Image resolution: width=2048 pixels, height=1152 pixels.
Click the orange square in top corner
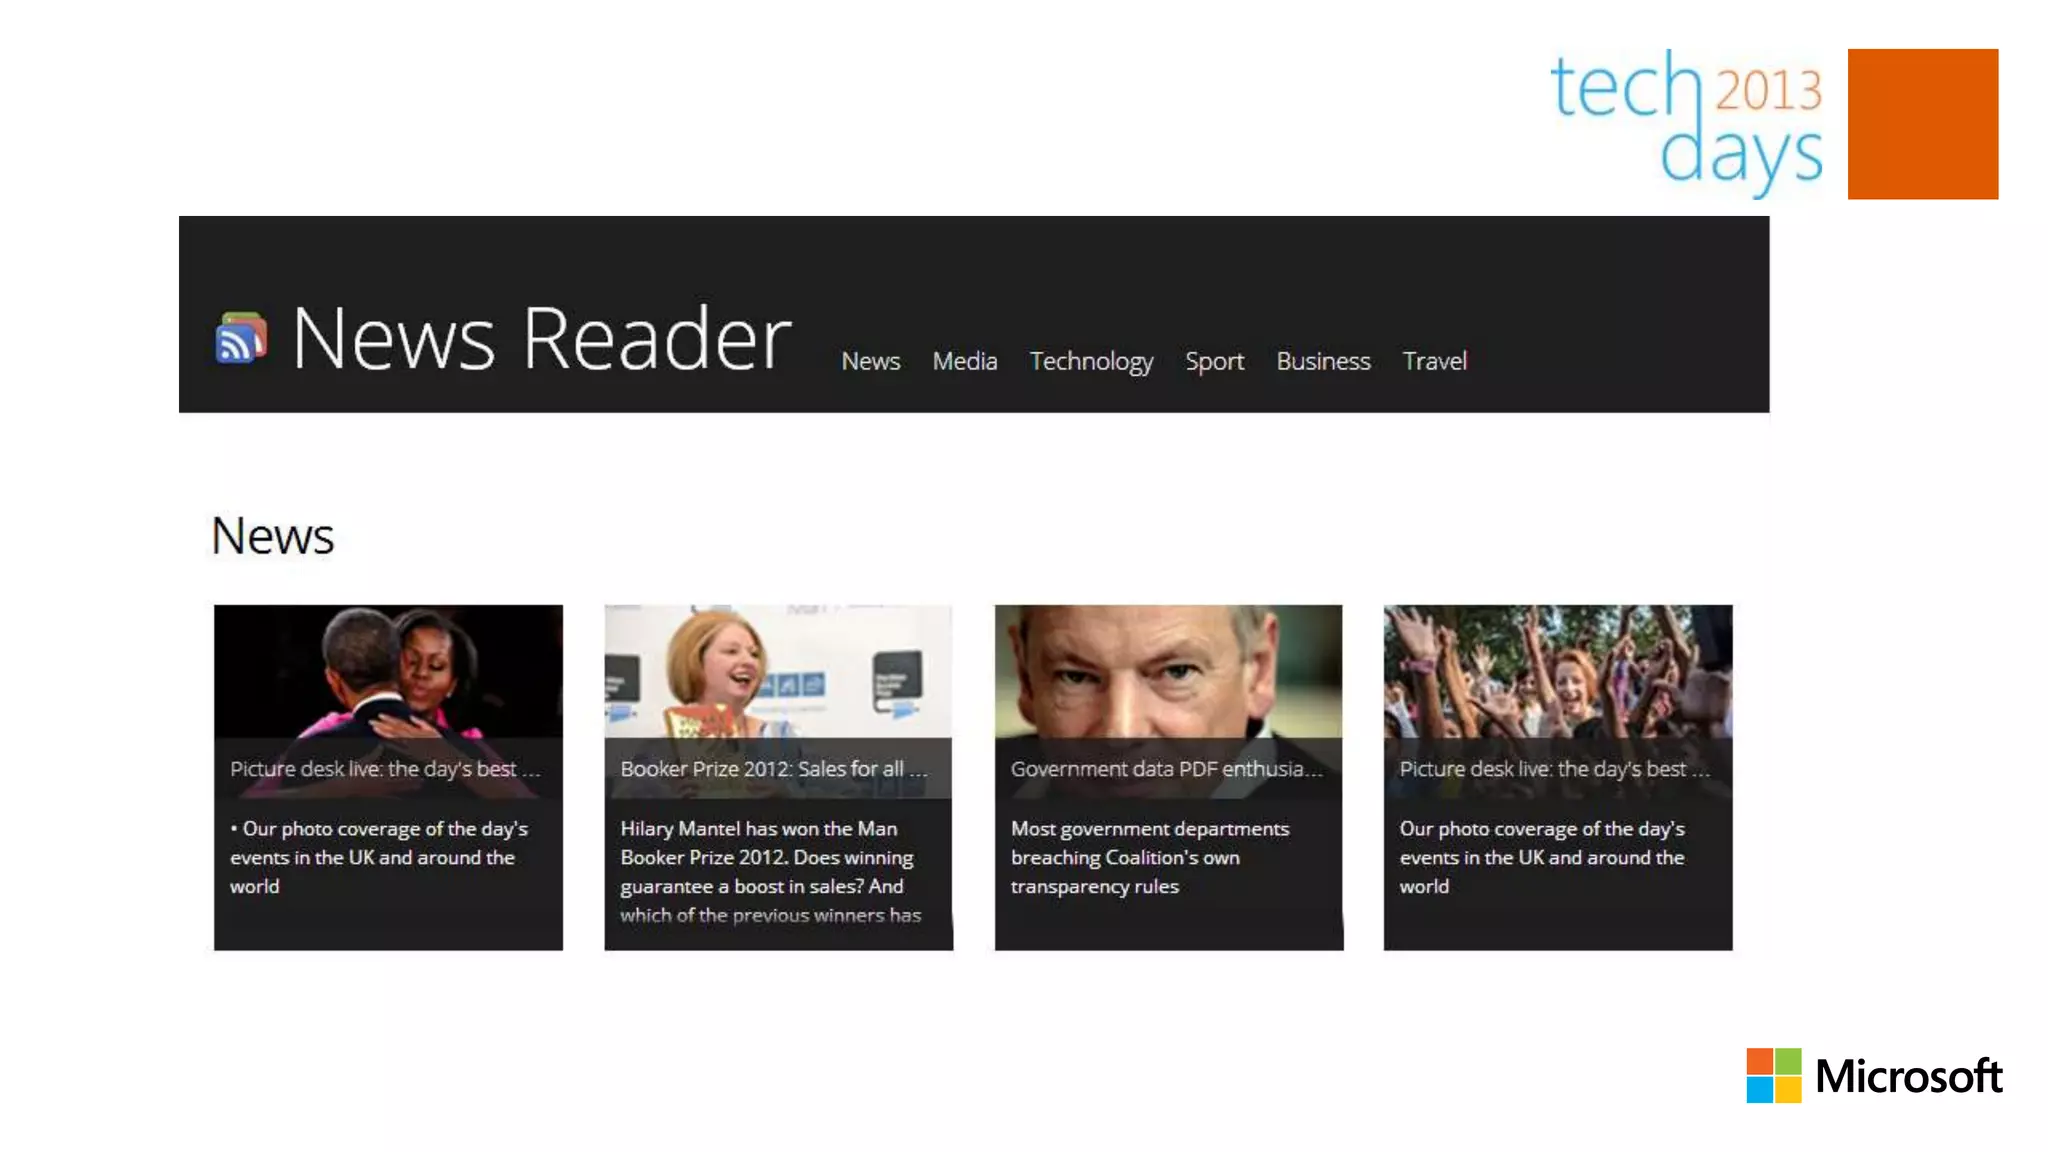point(1922,124)
